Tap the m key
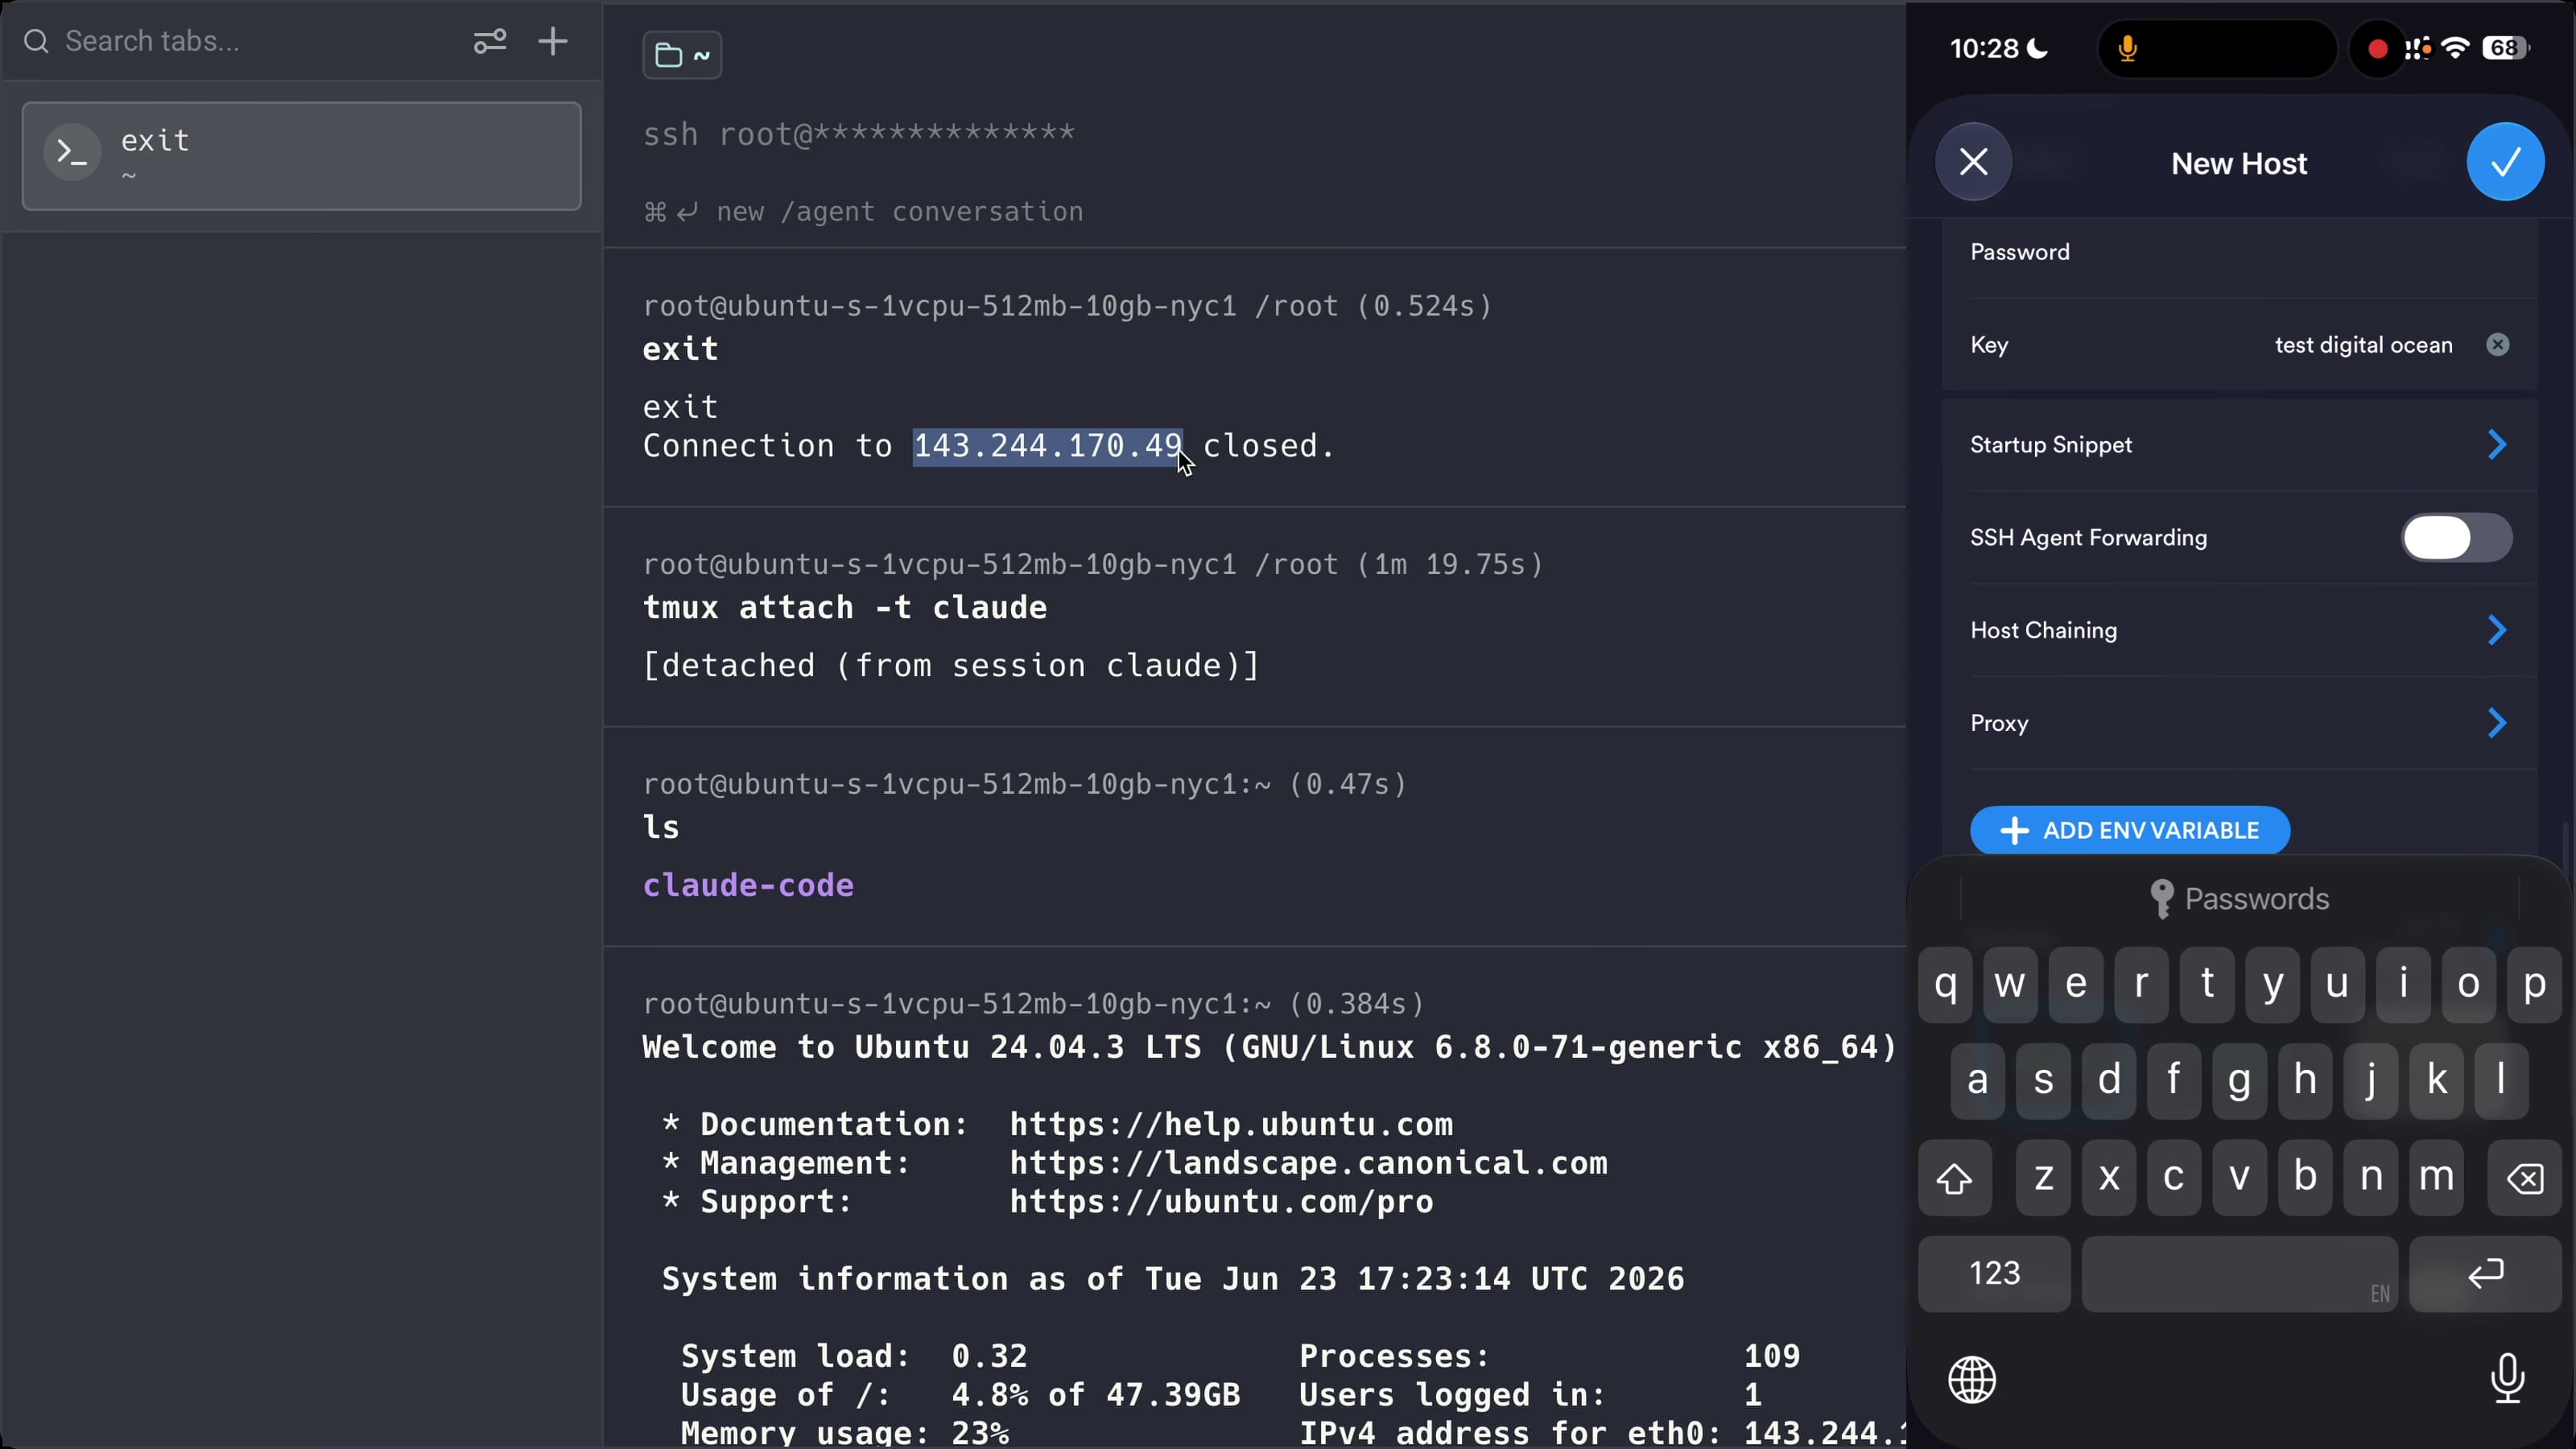 (2436, 1178)
